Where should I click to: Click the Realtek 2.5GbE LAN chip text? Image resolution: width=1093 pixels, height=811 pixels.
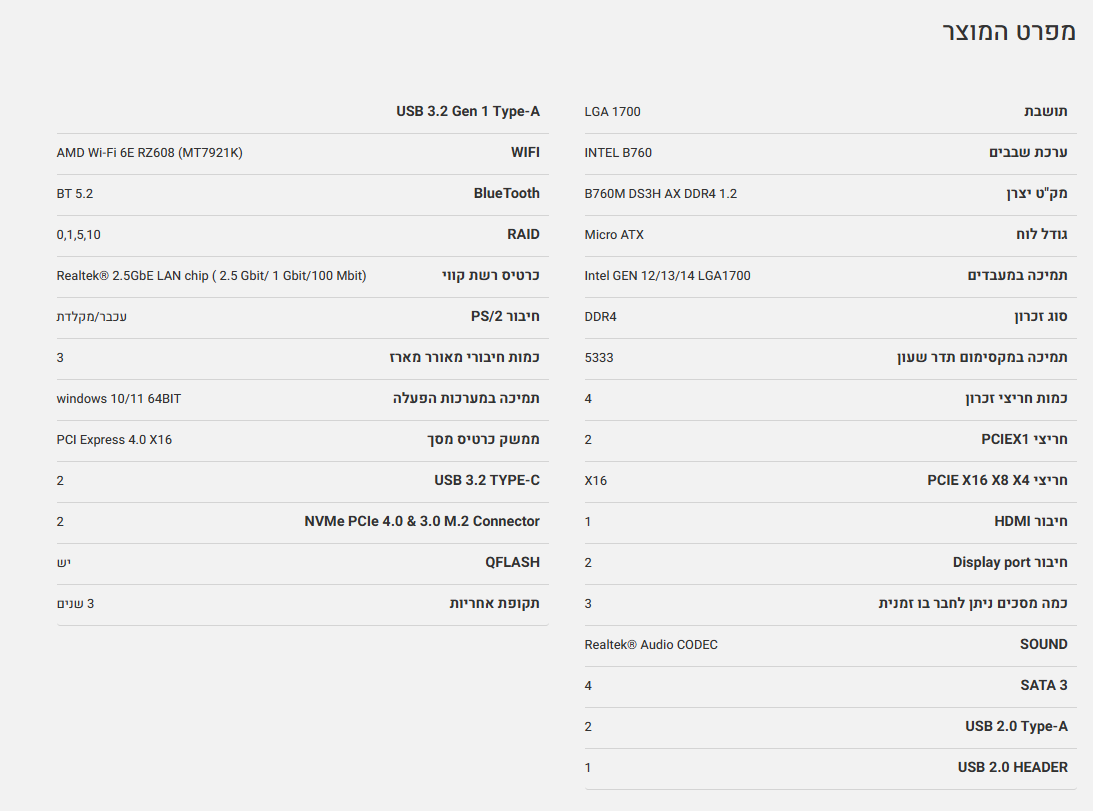211,276
